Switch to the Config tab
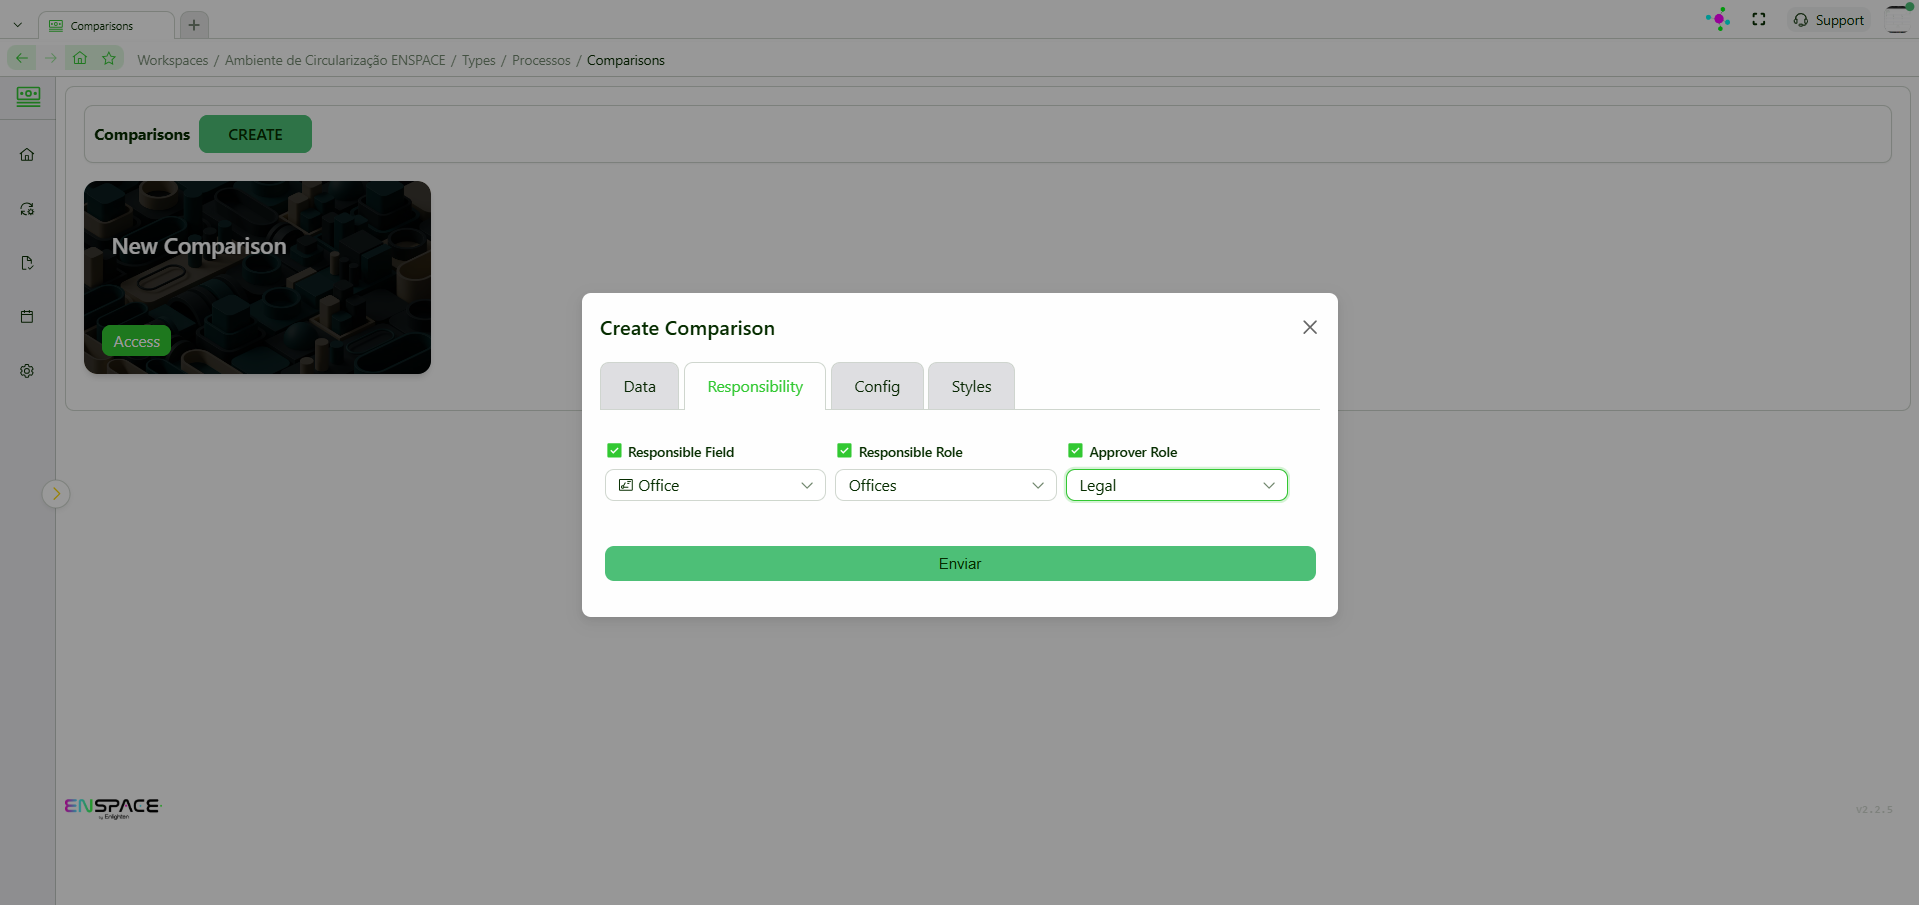 pos(877,386)
